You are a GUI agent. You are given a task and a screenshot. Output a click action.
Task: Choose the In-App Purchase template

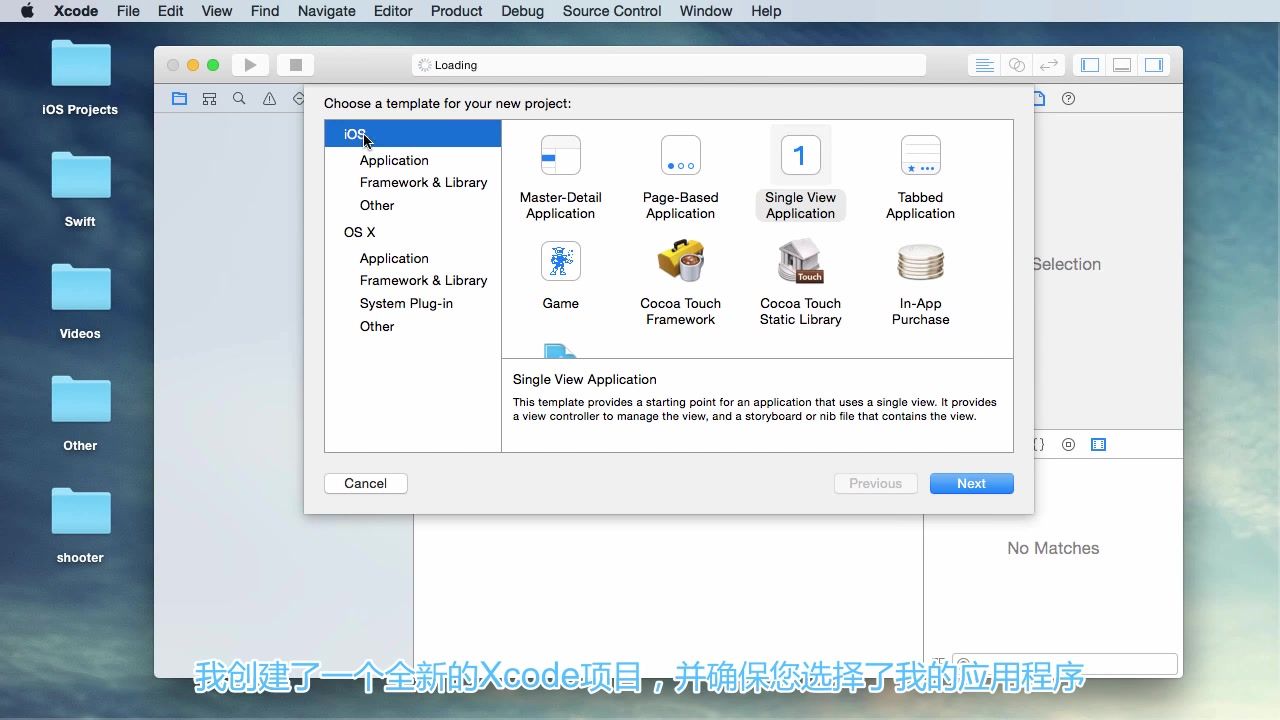[920, 284]
